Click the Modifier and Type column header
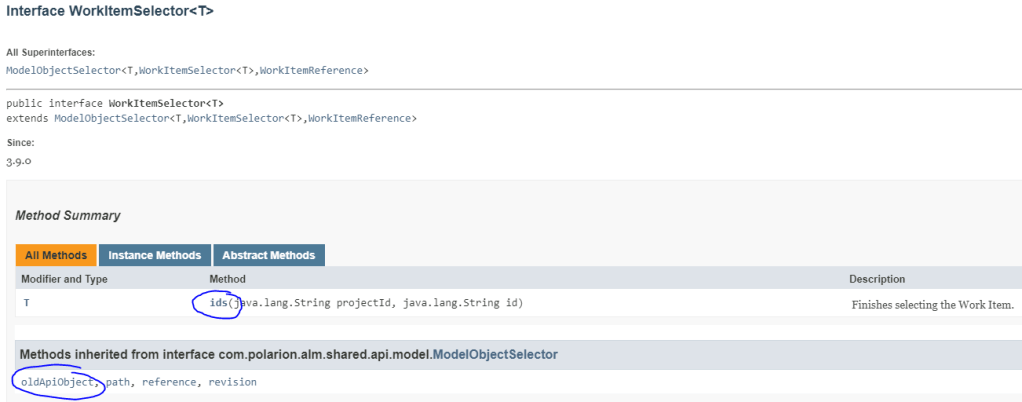 coord(64,279)
